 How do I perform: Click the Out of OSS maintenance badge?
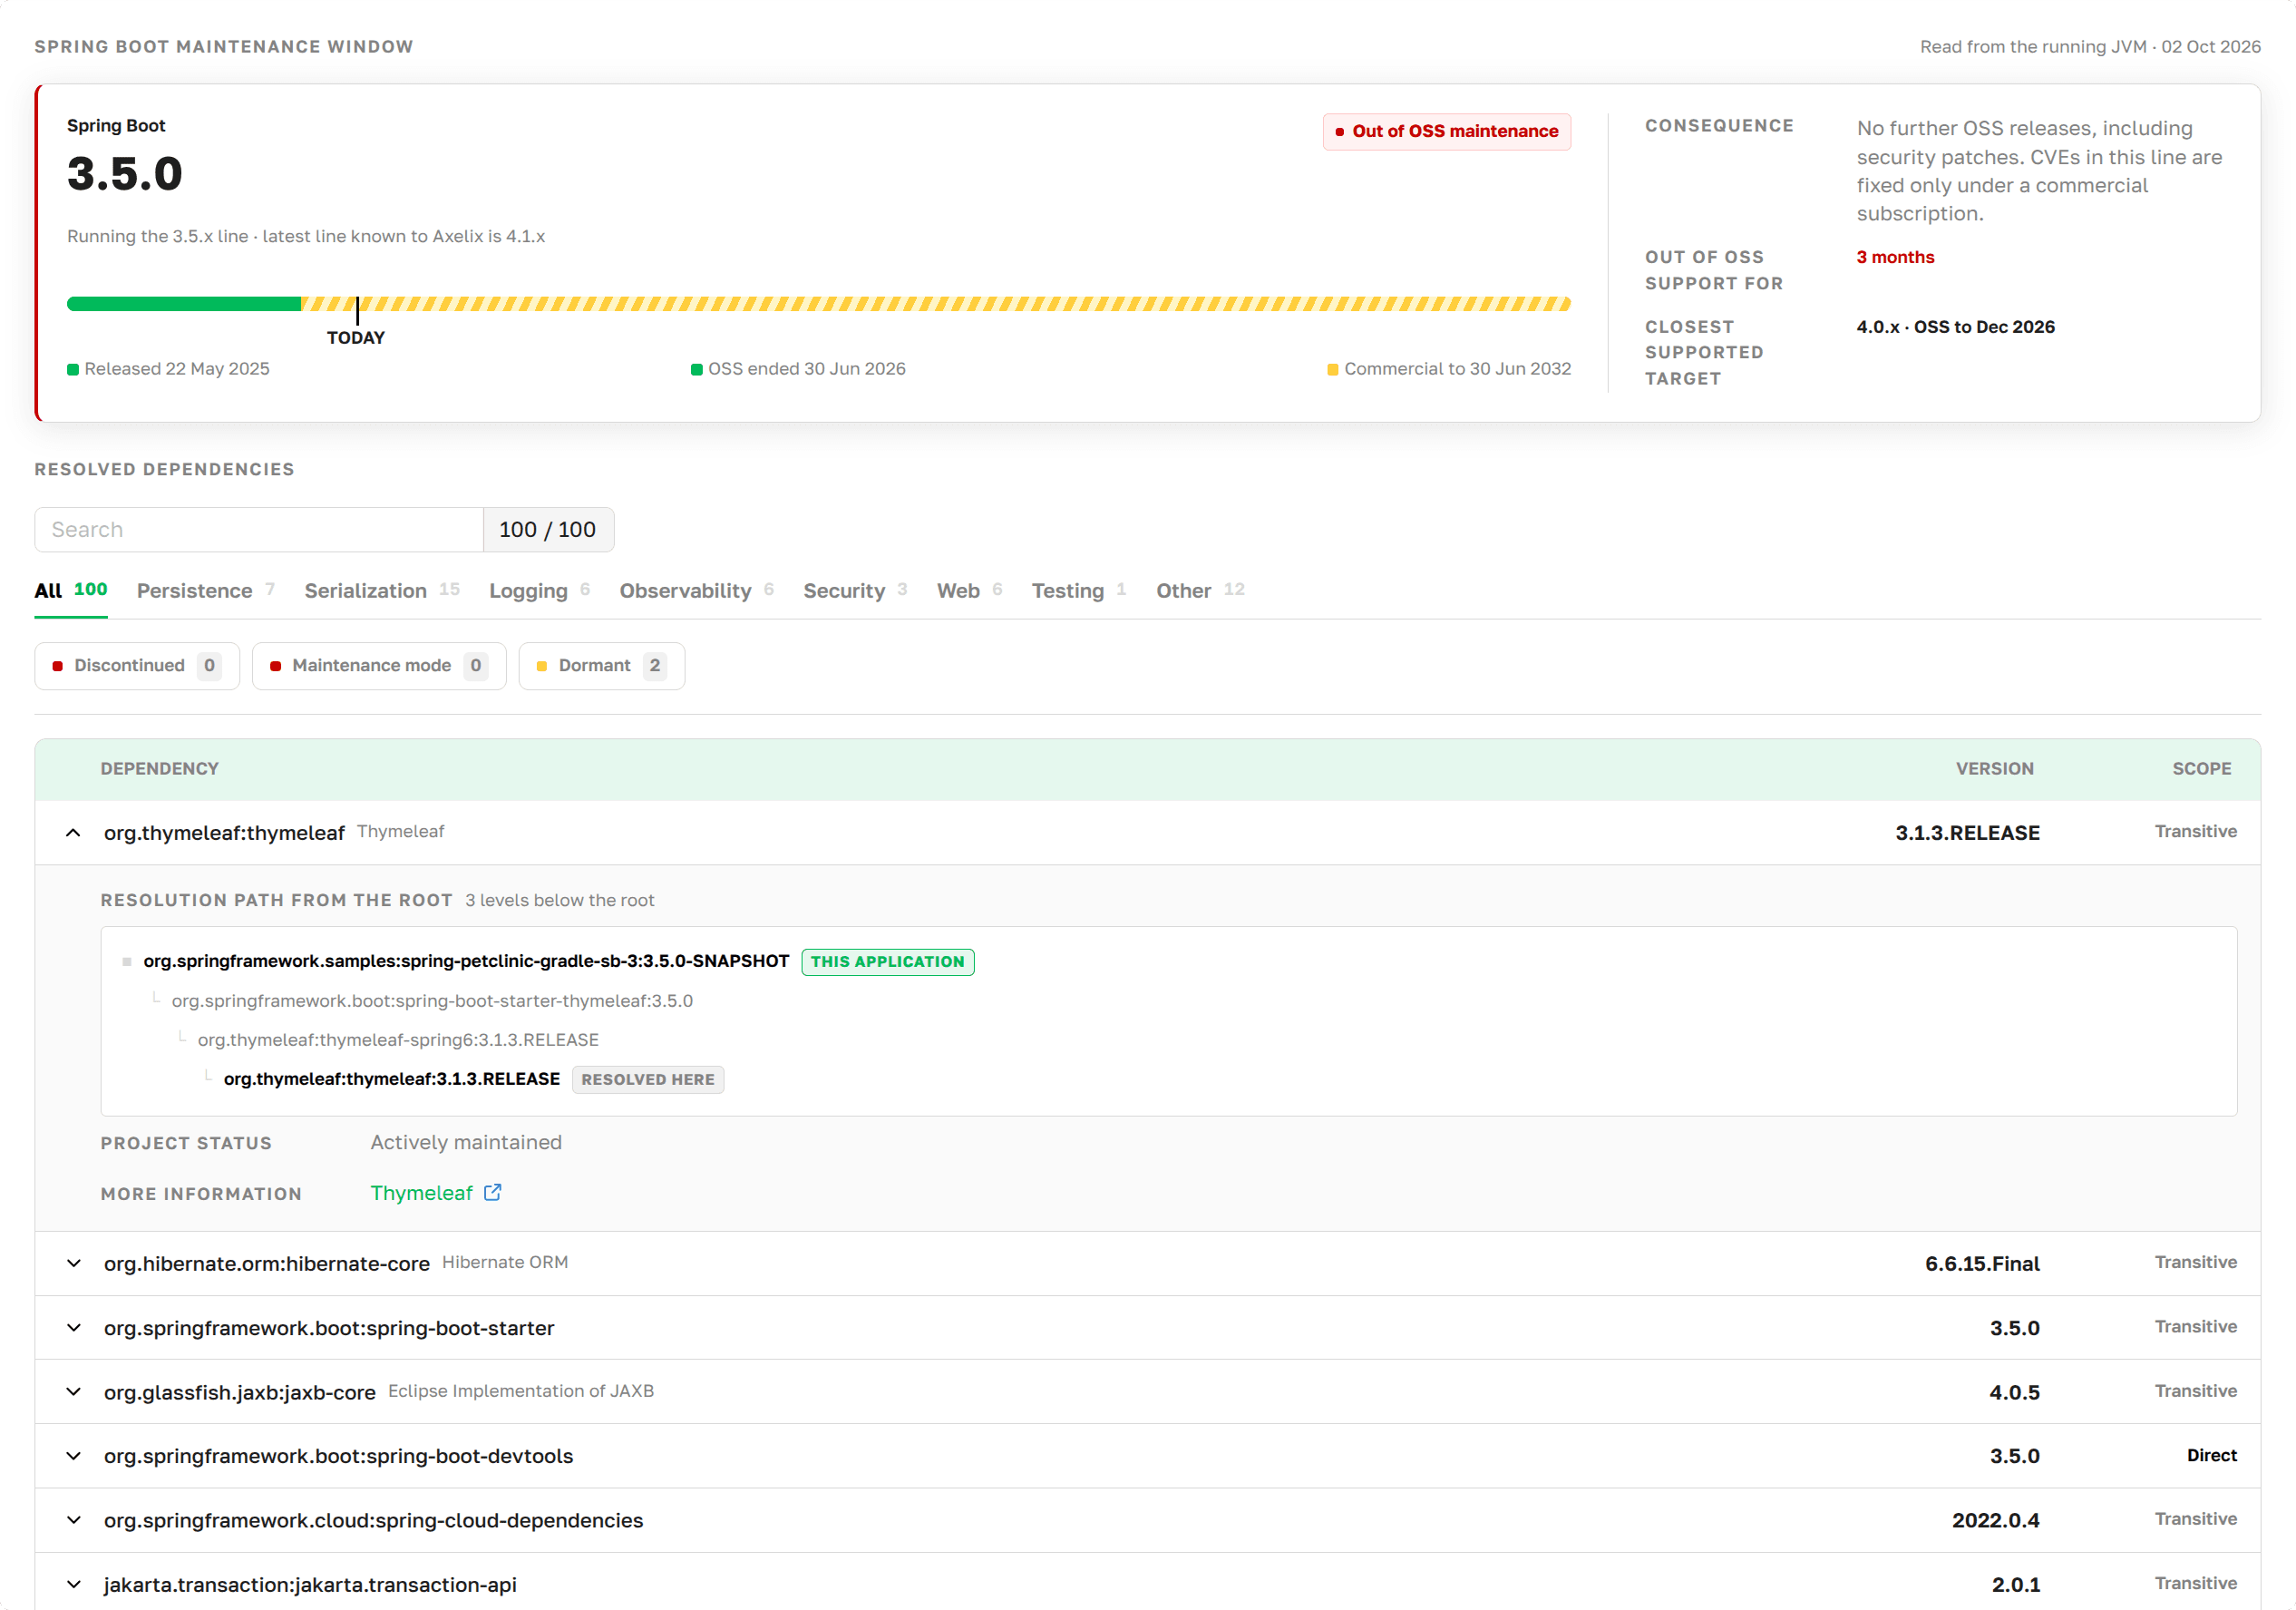(x=1446, y=131)
